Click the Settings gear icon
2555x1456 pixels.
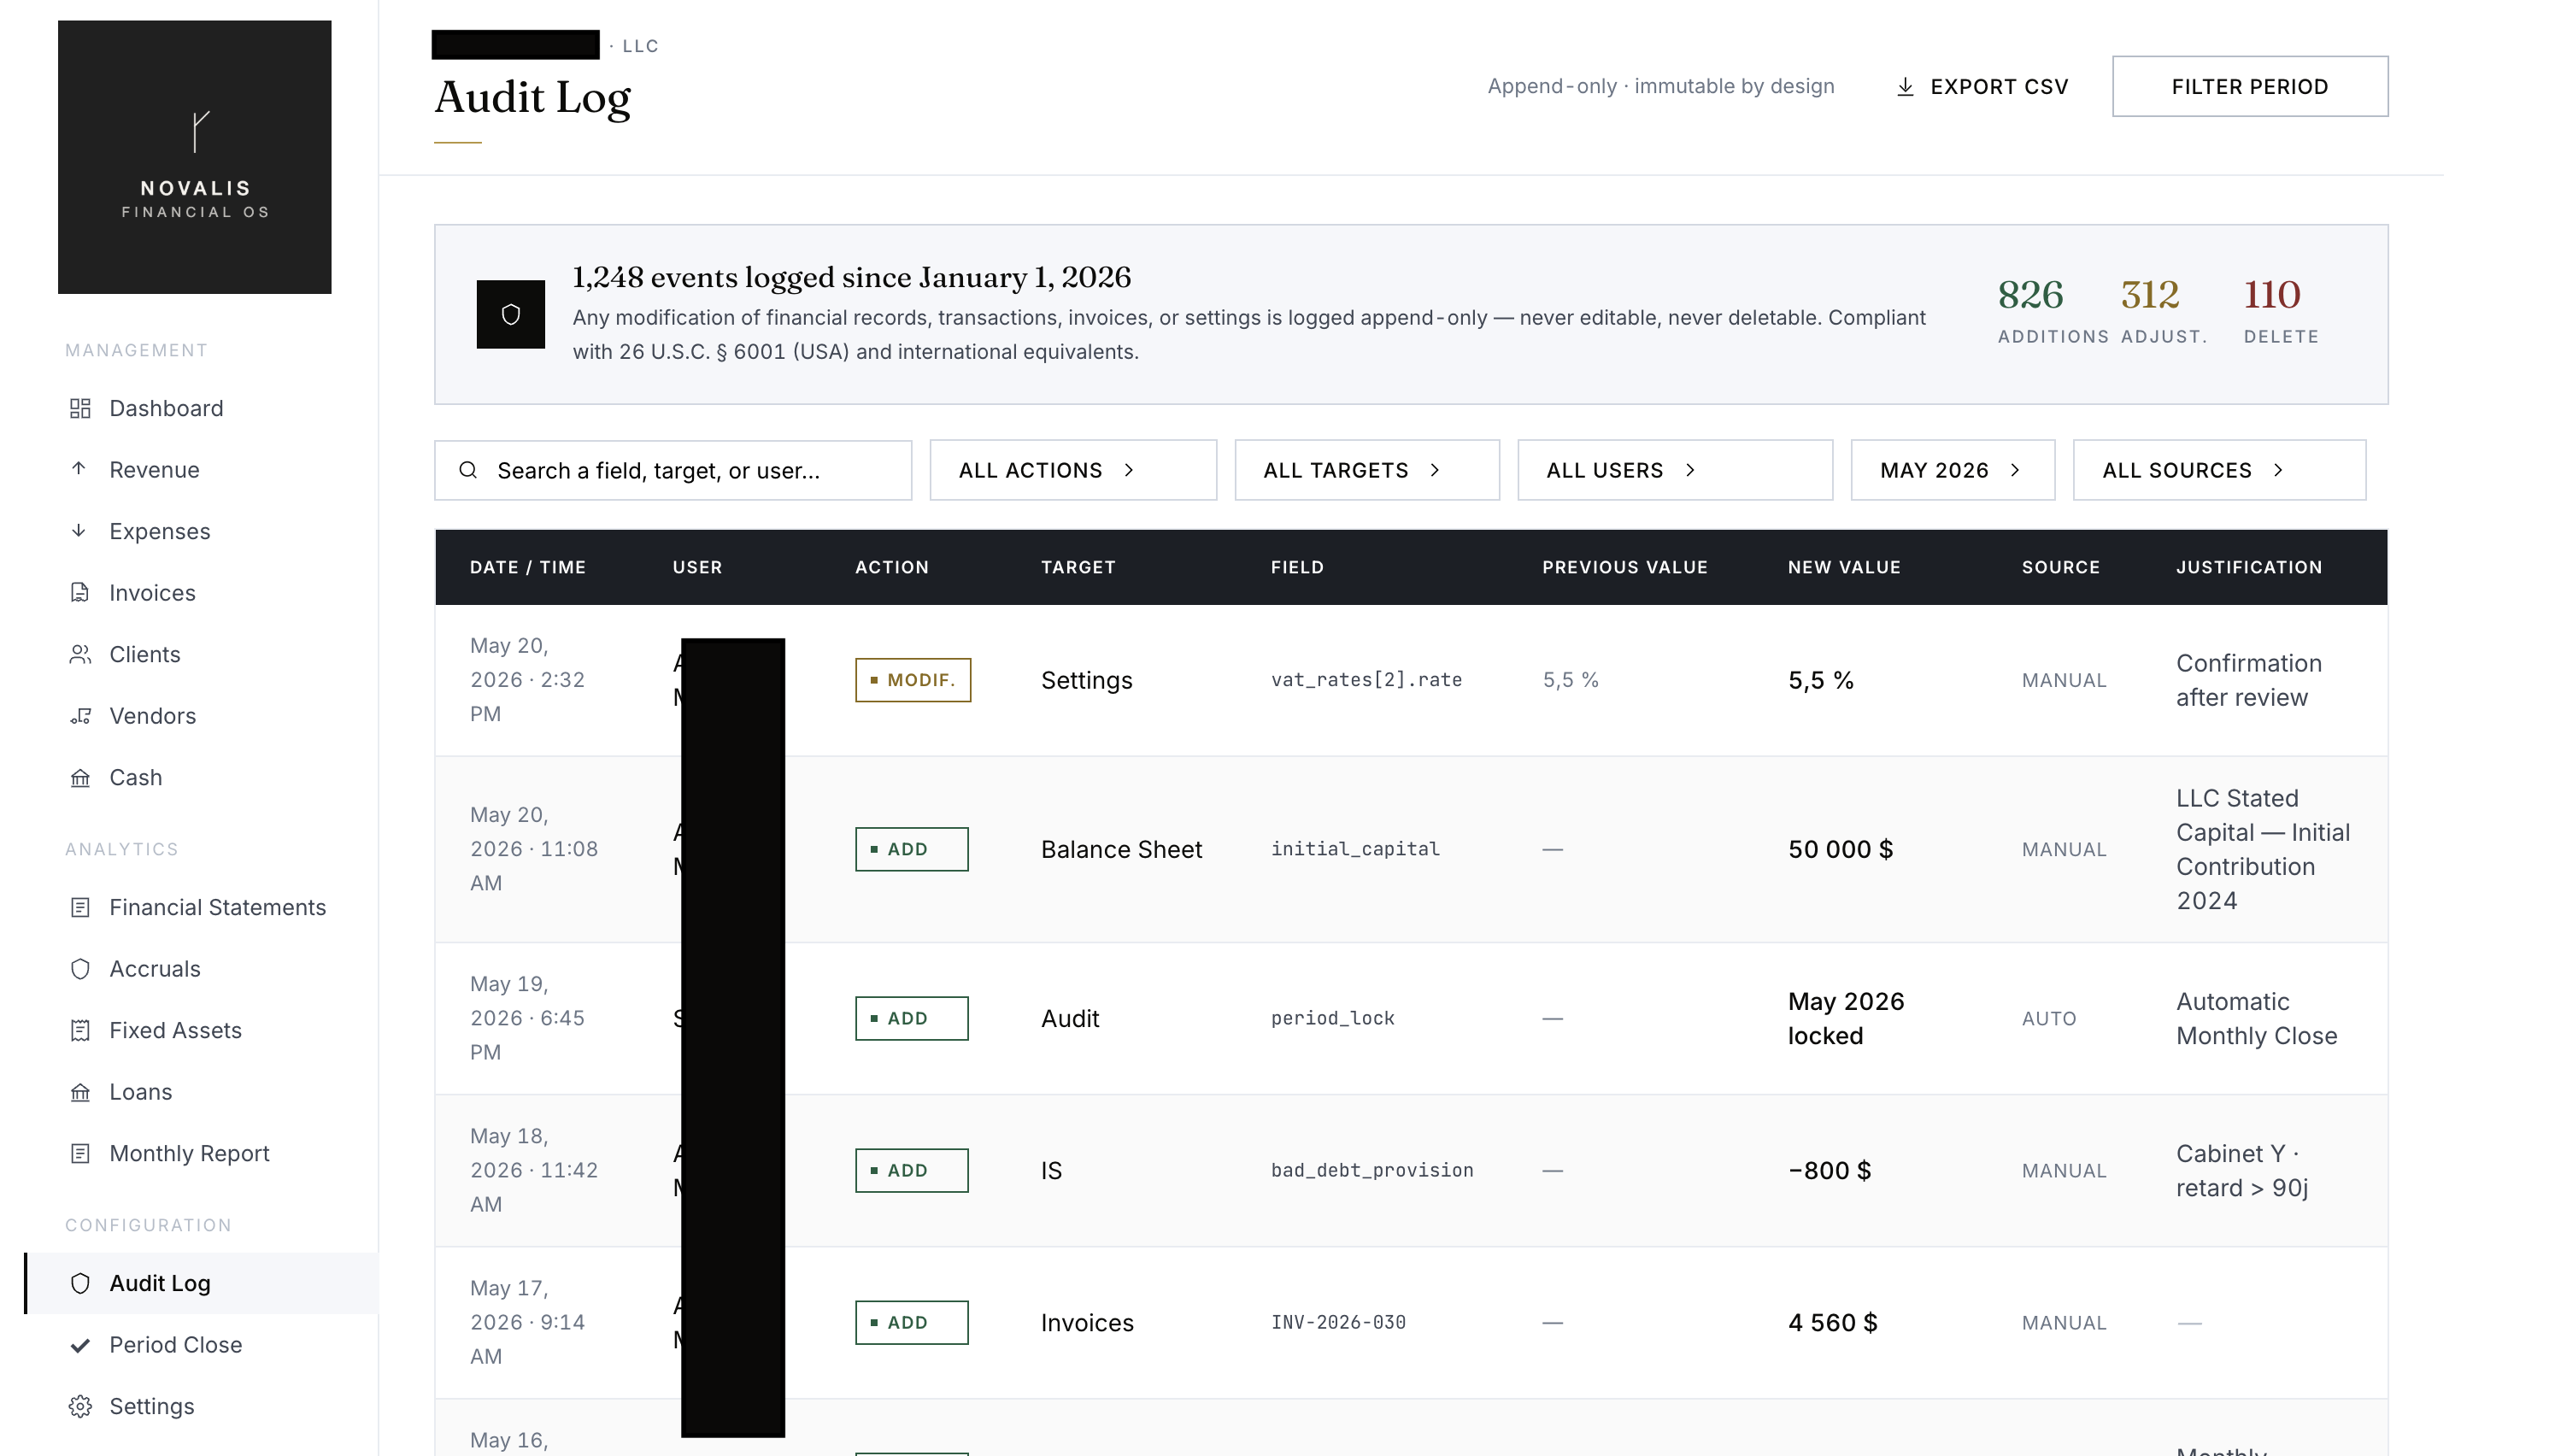point(80,1406)
